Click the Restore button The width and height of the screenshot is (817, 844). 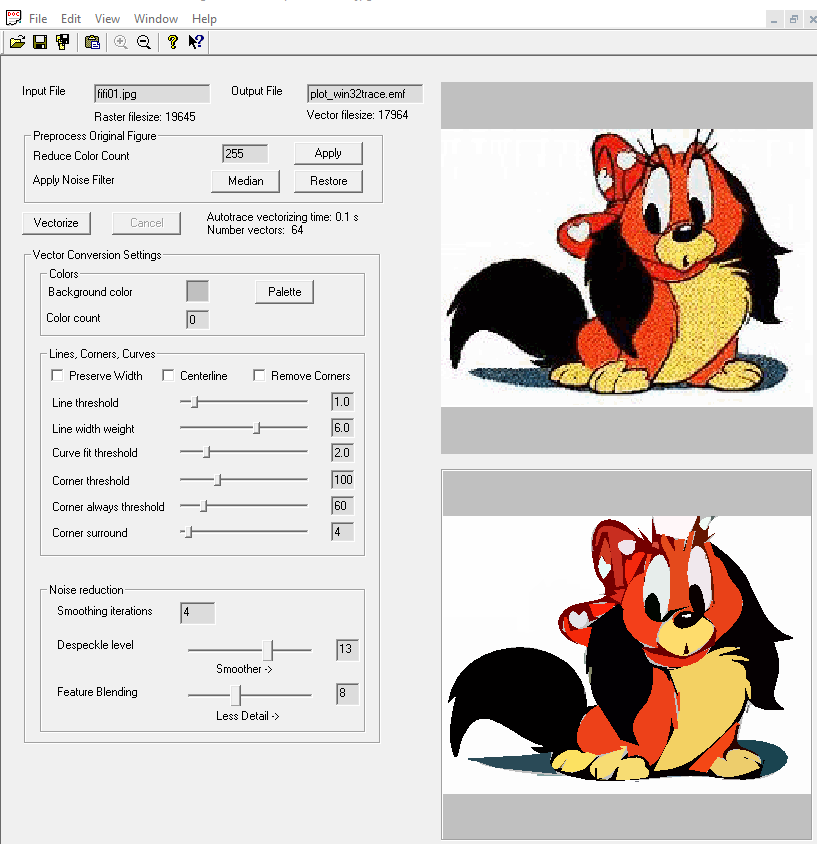[x=328, y=181]
